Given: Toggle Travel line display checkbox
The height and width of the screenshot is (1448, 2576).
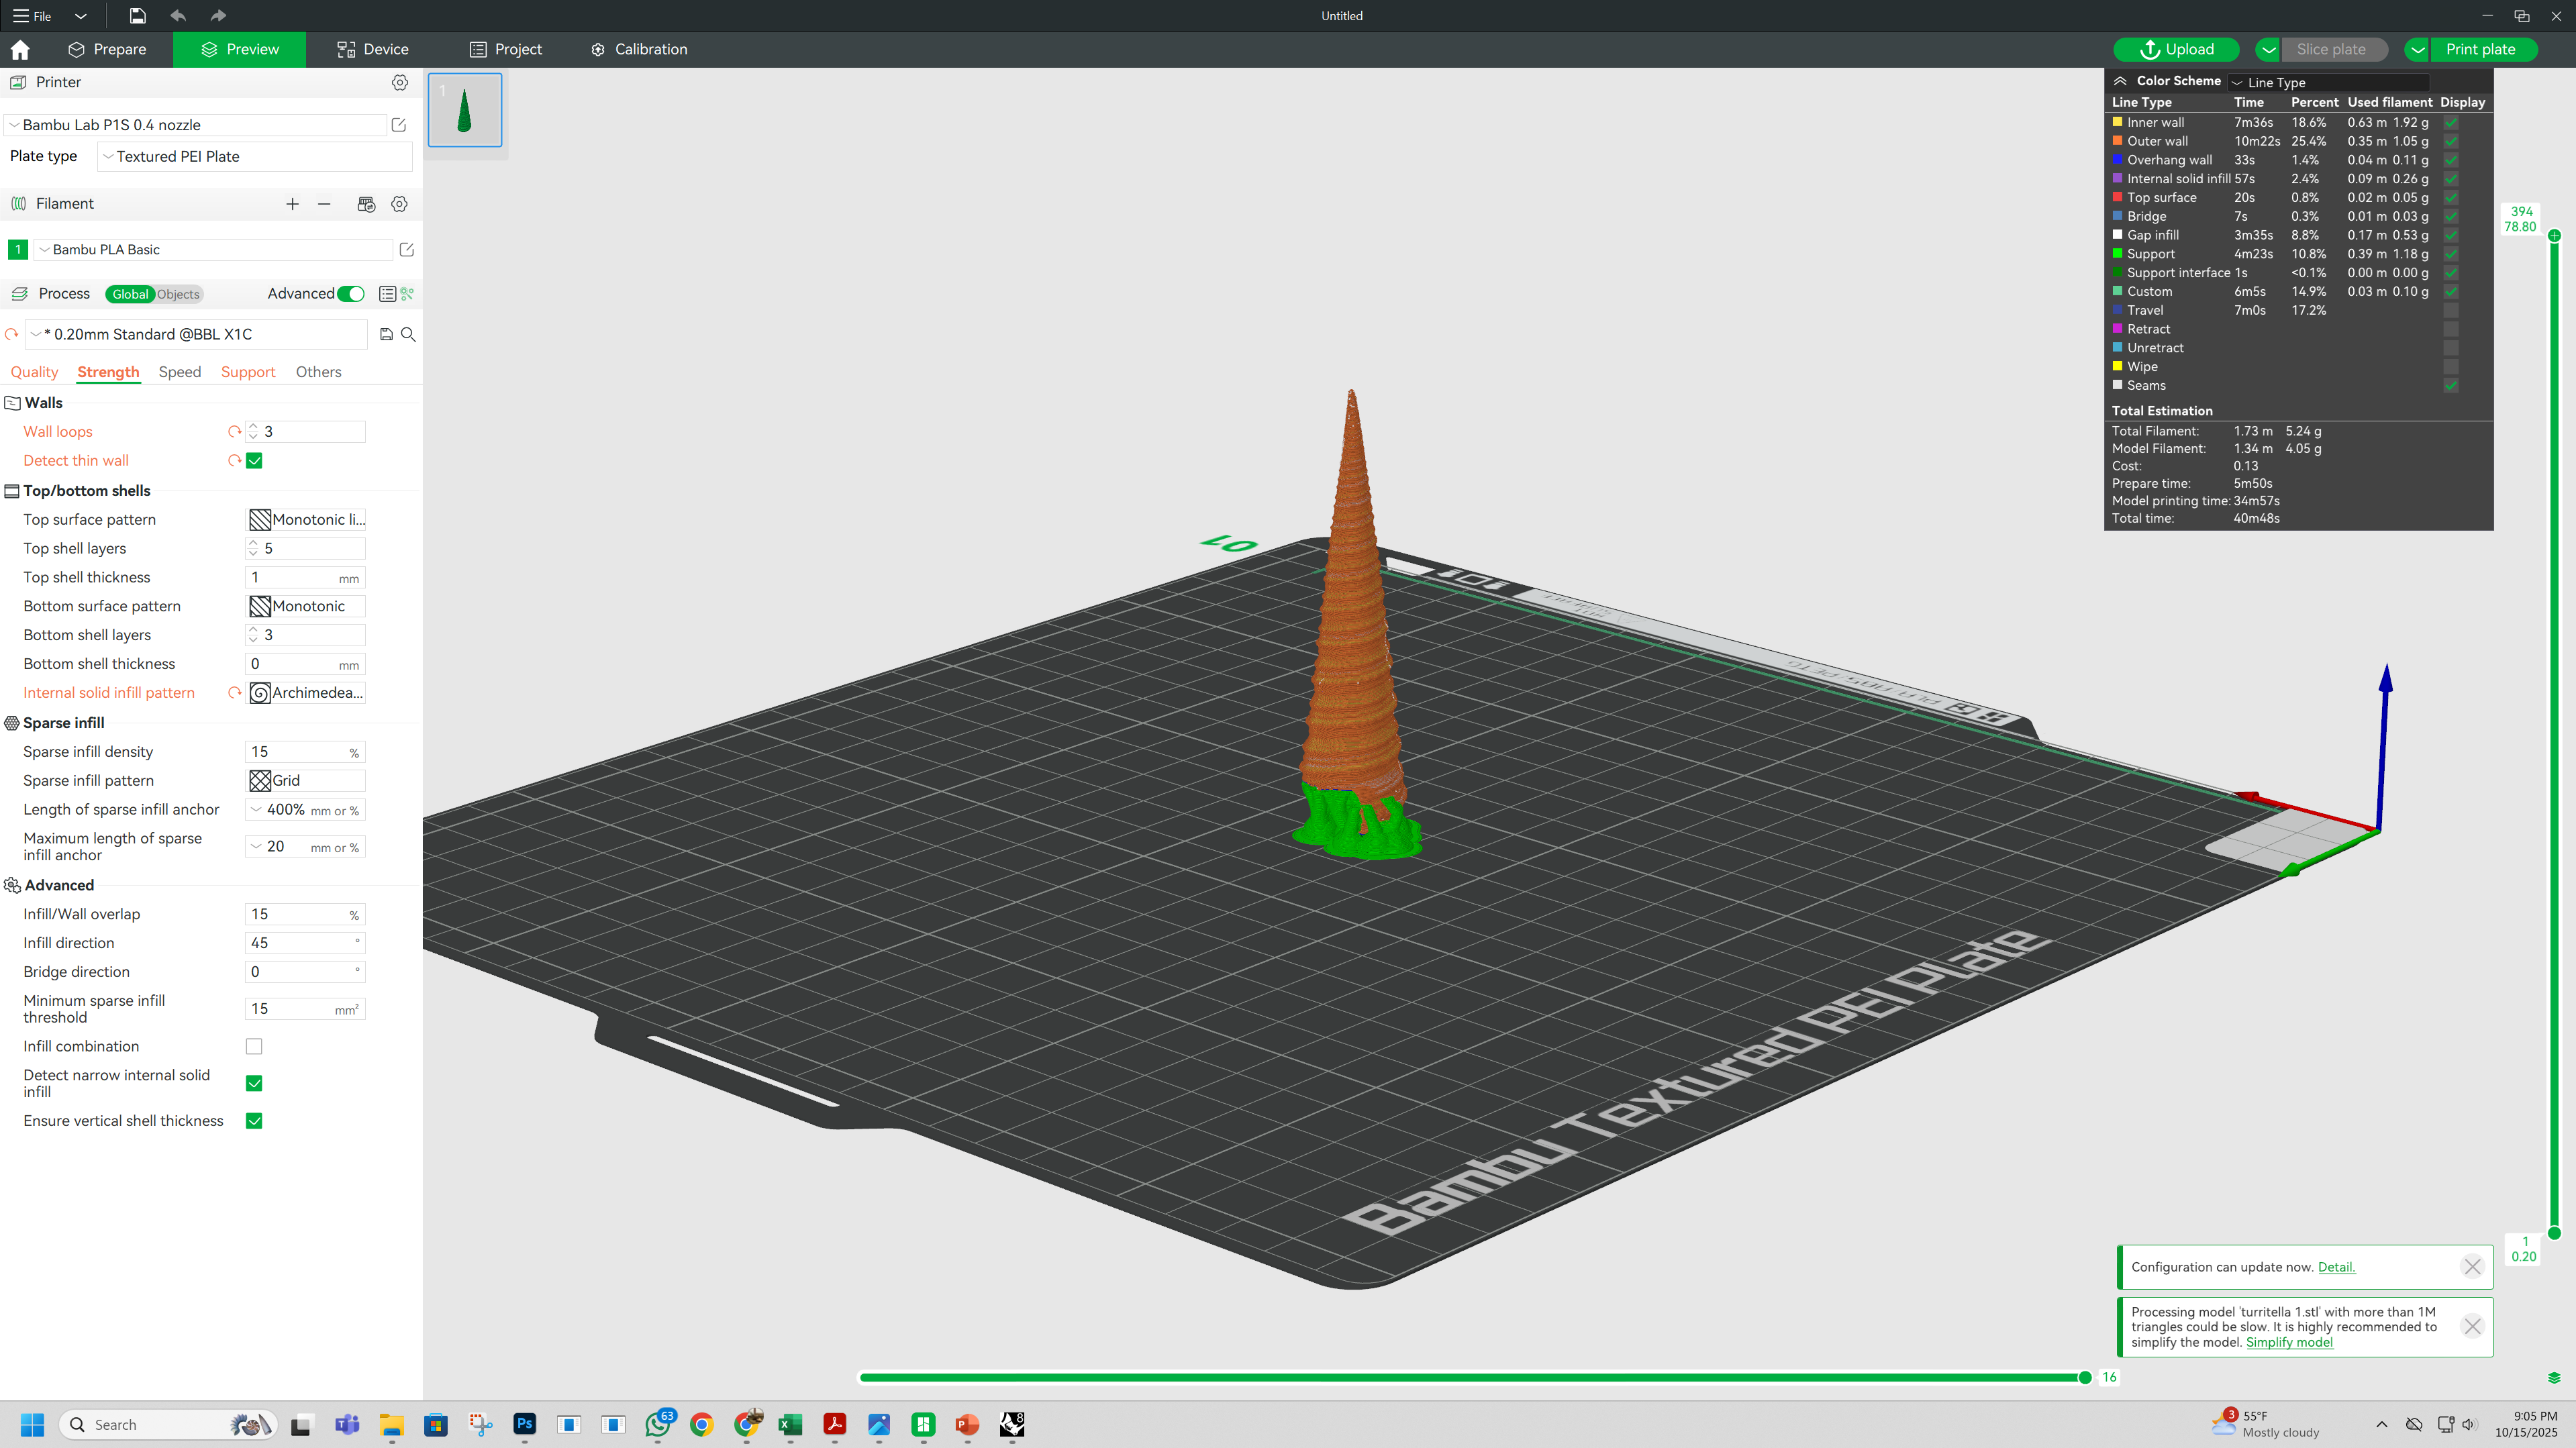Looking at the screenshot, I should (2451, 311).
